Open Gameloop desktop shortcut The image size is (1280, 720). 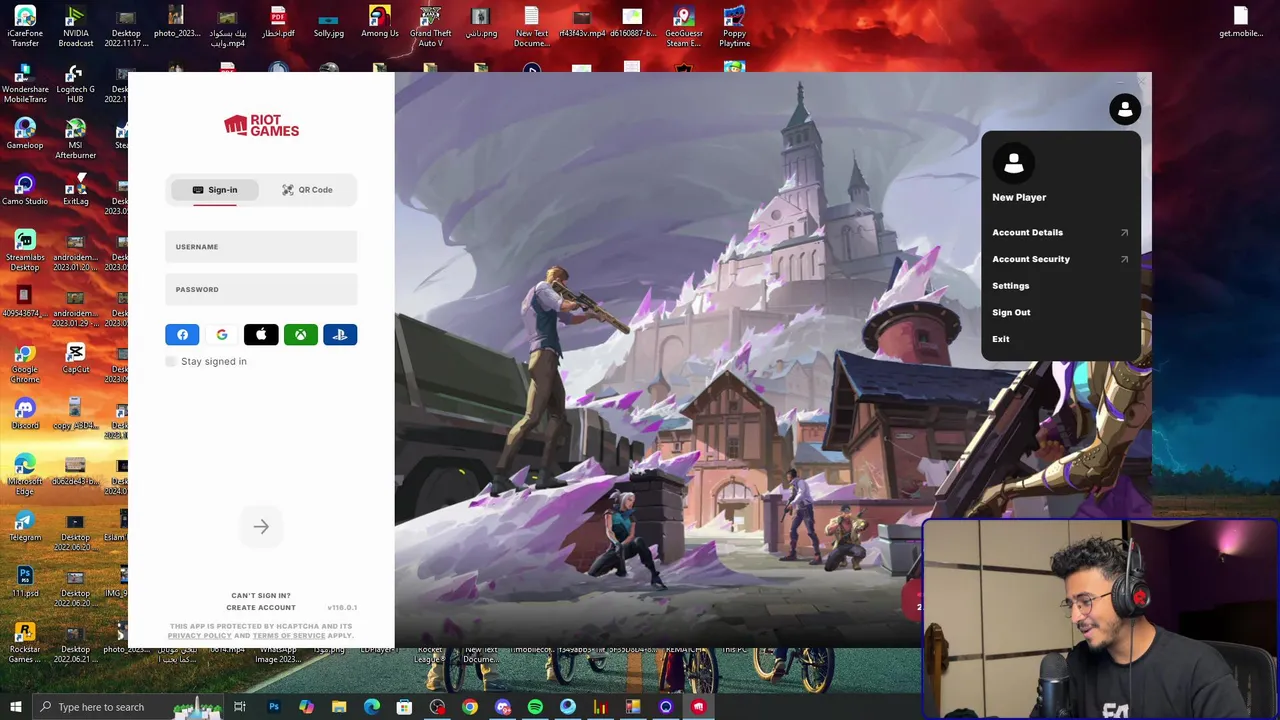(25, 134)
